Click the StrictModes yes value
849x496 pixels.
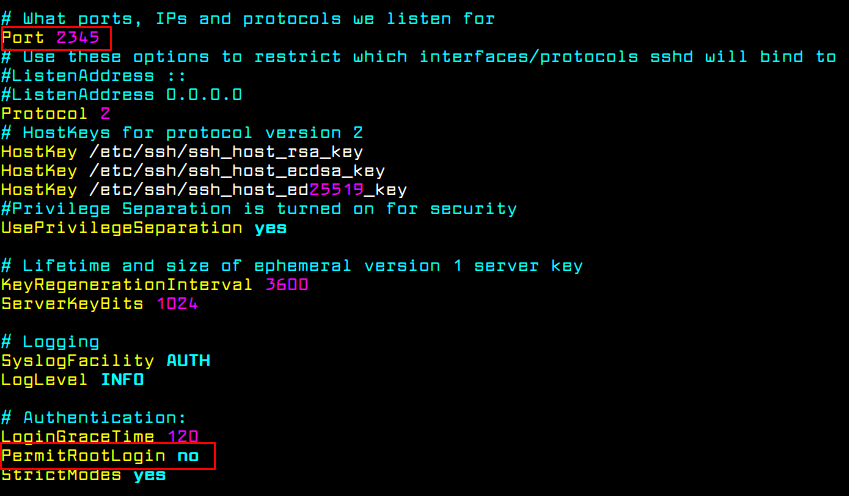[149, 475]
